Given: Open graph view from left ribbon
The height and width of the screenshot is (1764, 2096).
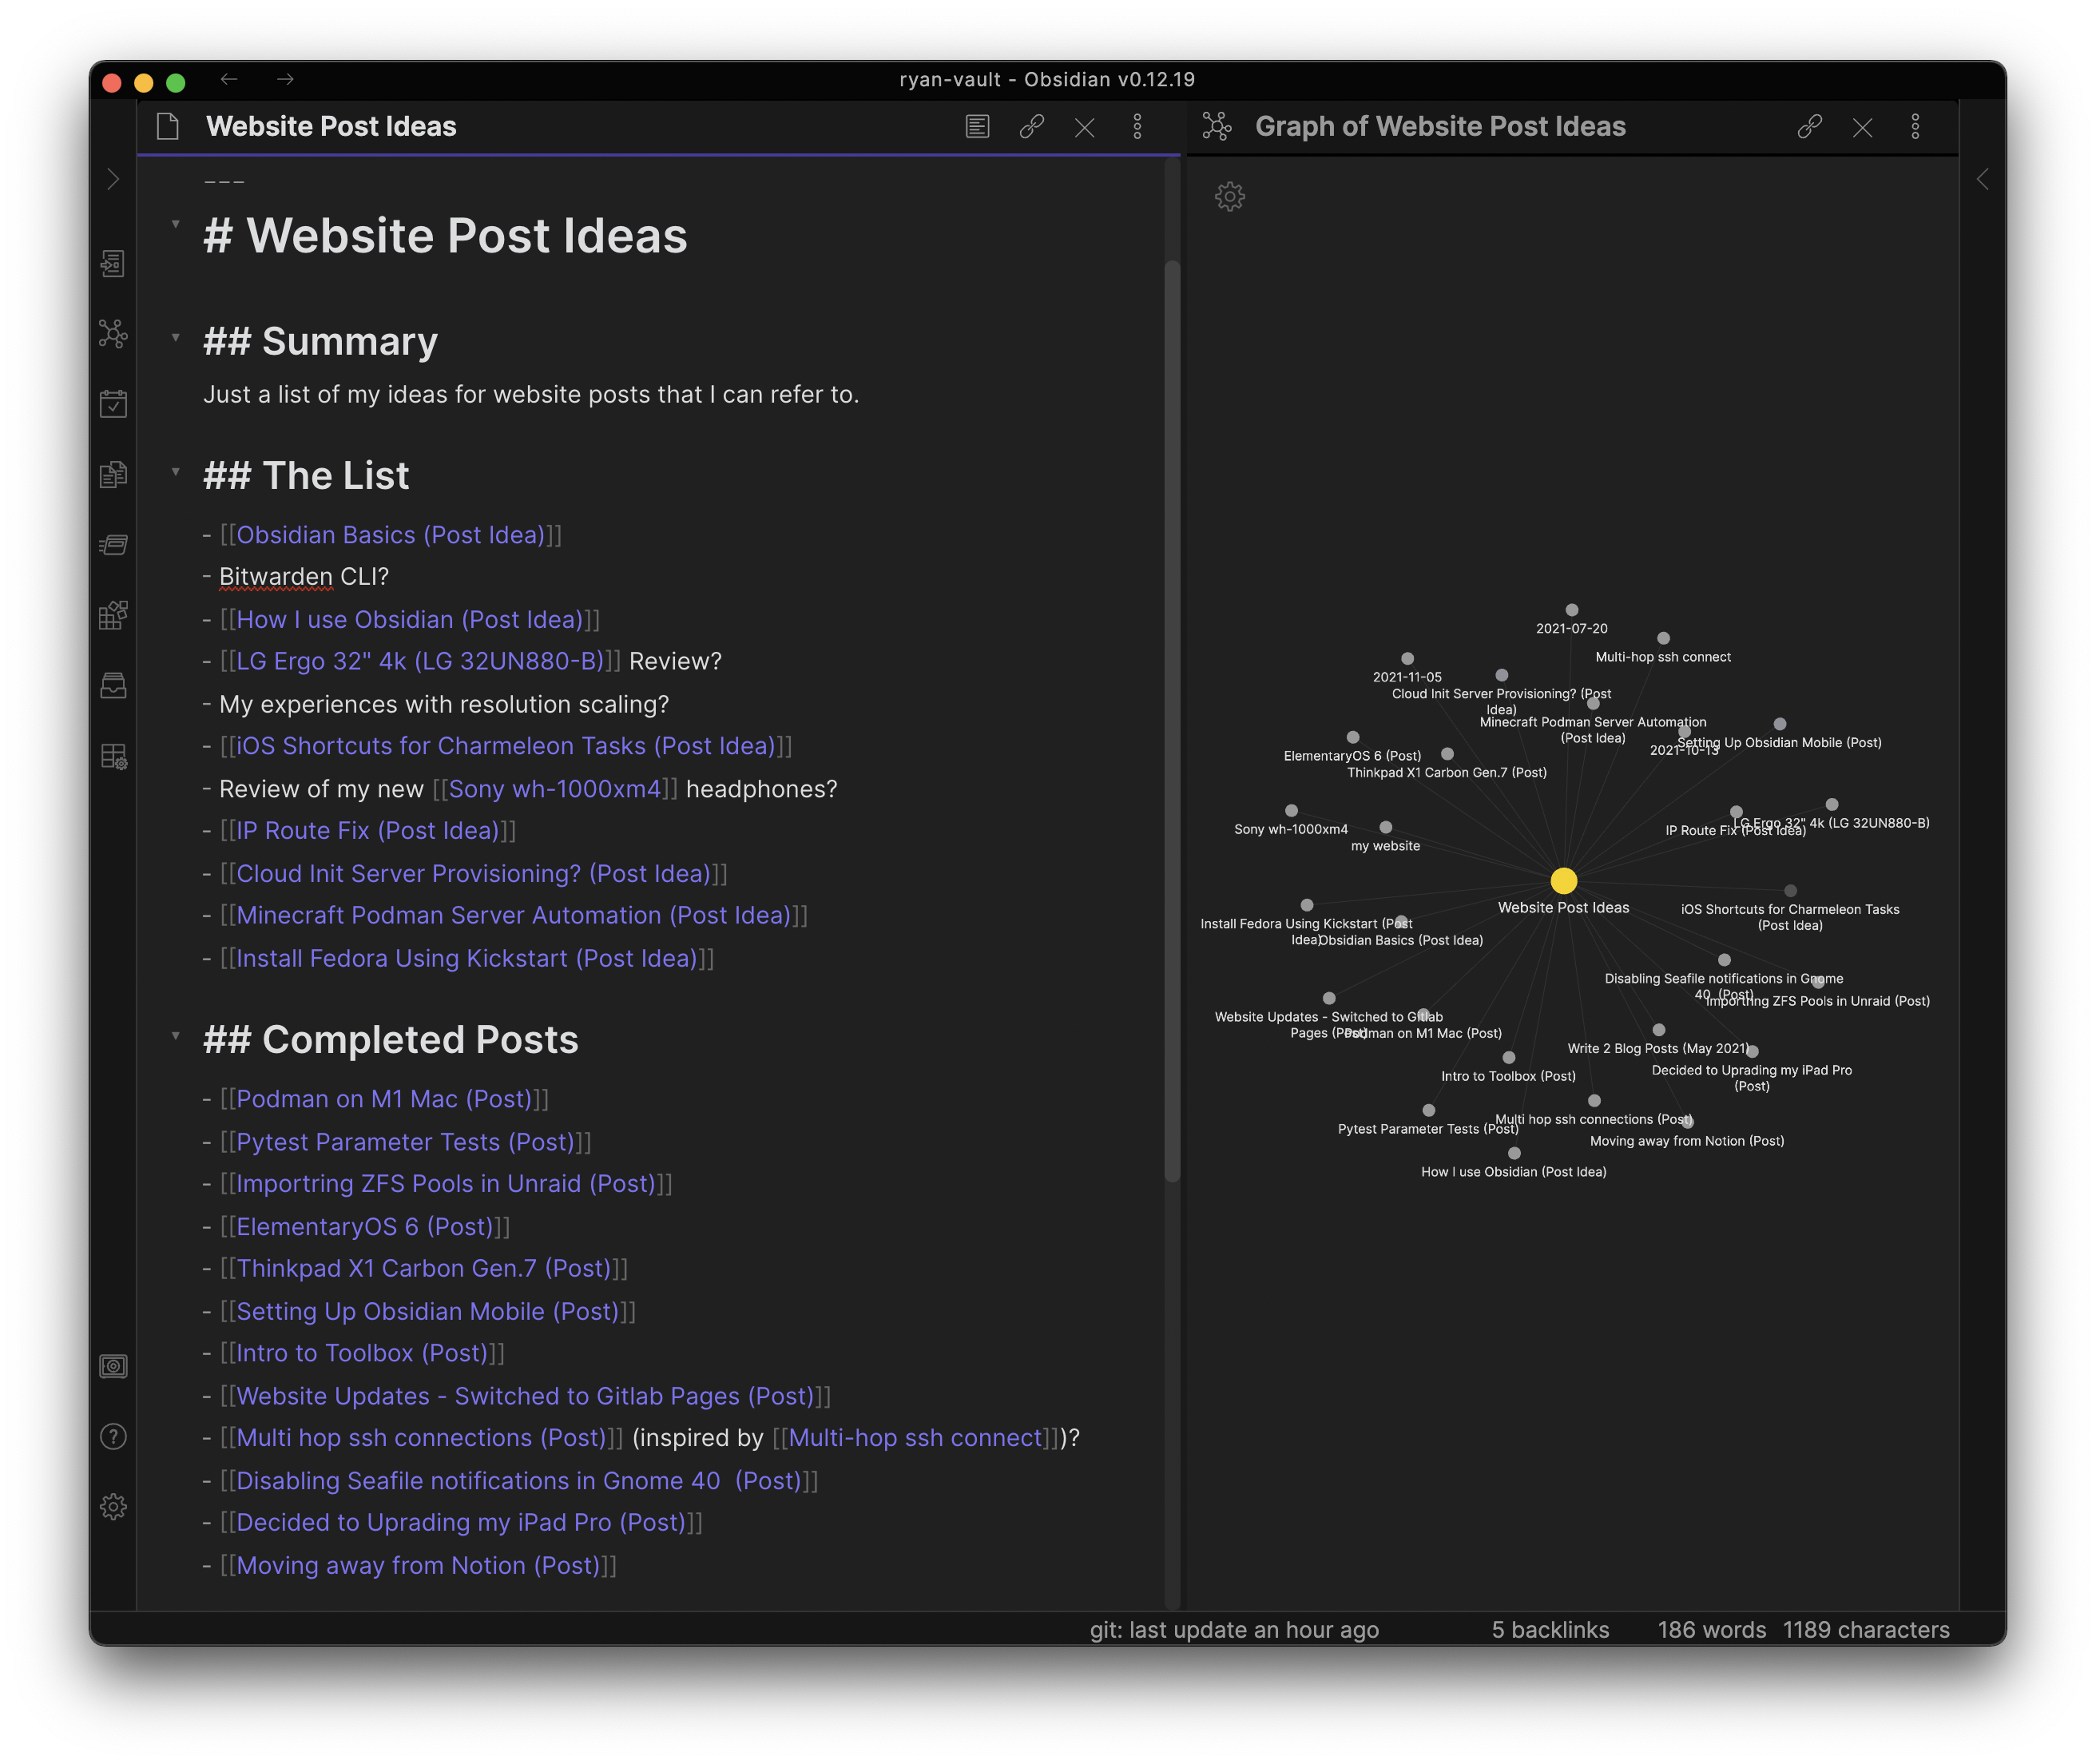Looking at the screenshot, I should point(113,334).
